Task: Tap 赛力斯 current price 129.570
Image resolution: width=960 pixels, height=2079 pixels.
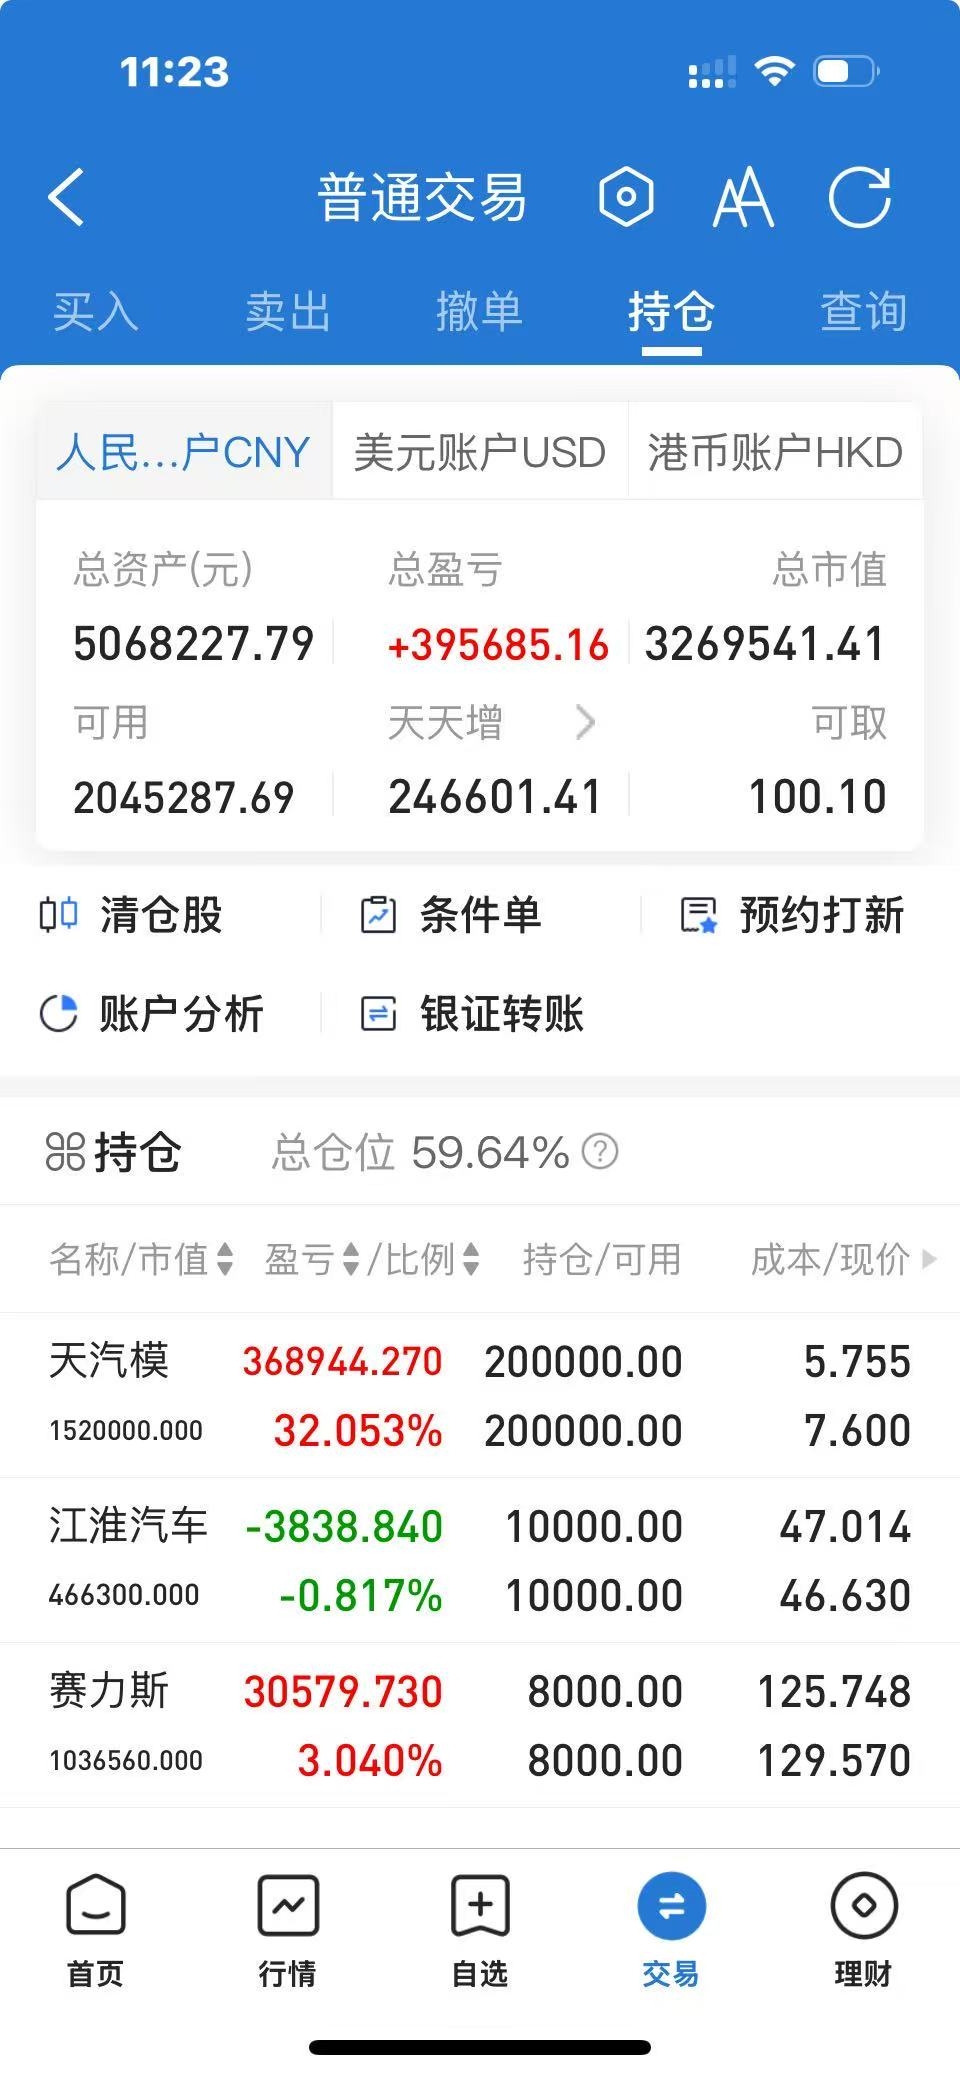Action: coord(834,1760)
